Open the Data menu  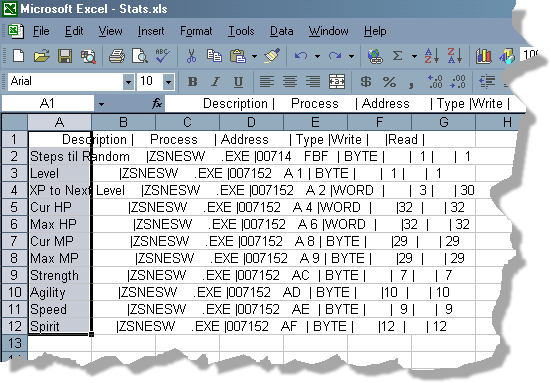pyautogui.click(x=281, y=31)
